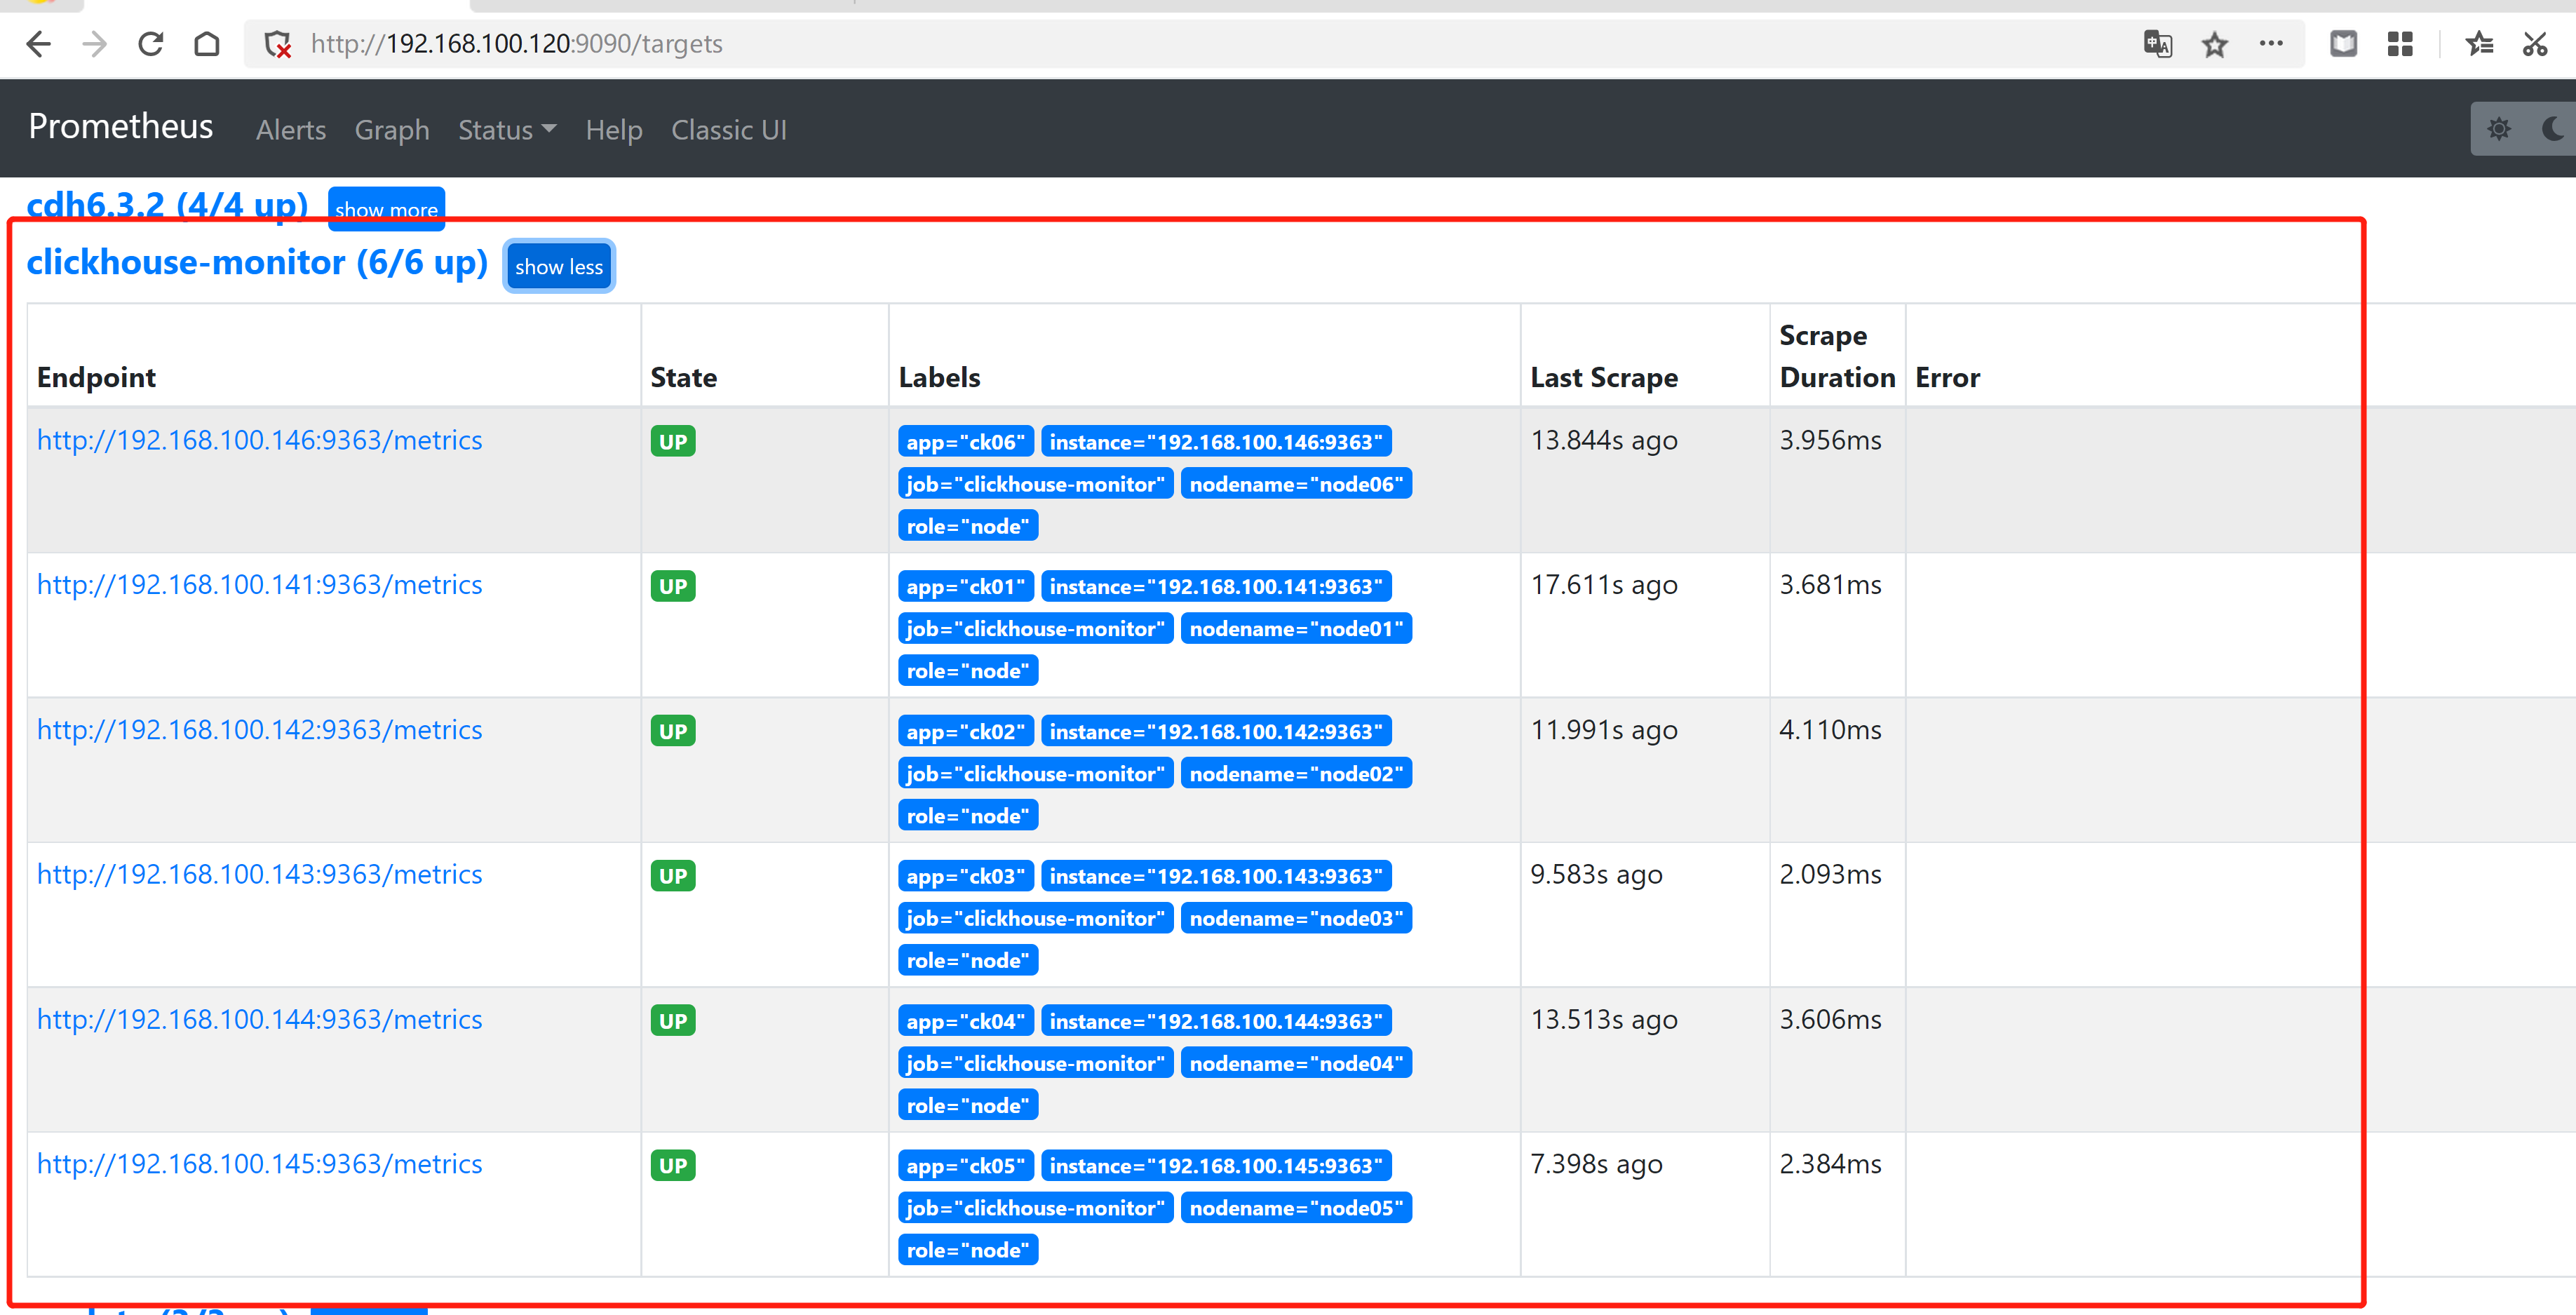Click the UP badge for 192.168.100.145
This screenshot has width=2576, height=1315.
pyautogui.click(x=673, y=1165)
